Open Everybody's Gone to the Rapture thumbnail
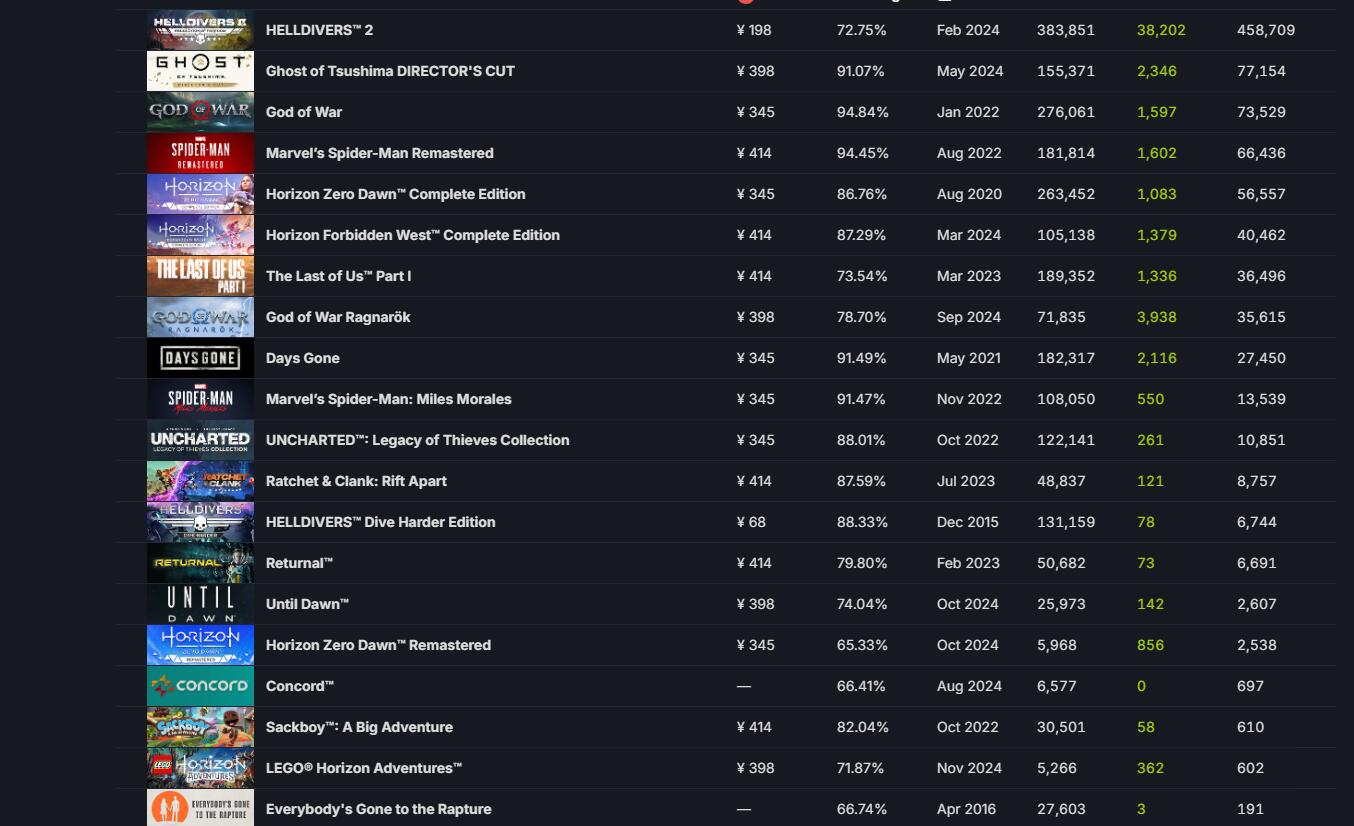The height and width of the screenshot is (826, 1354). click(x=200, y=808)
